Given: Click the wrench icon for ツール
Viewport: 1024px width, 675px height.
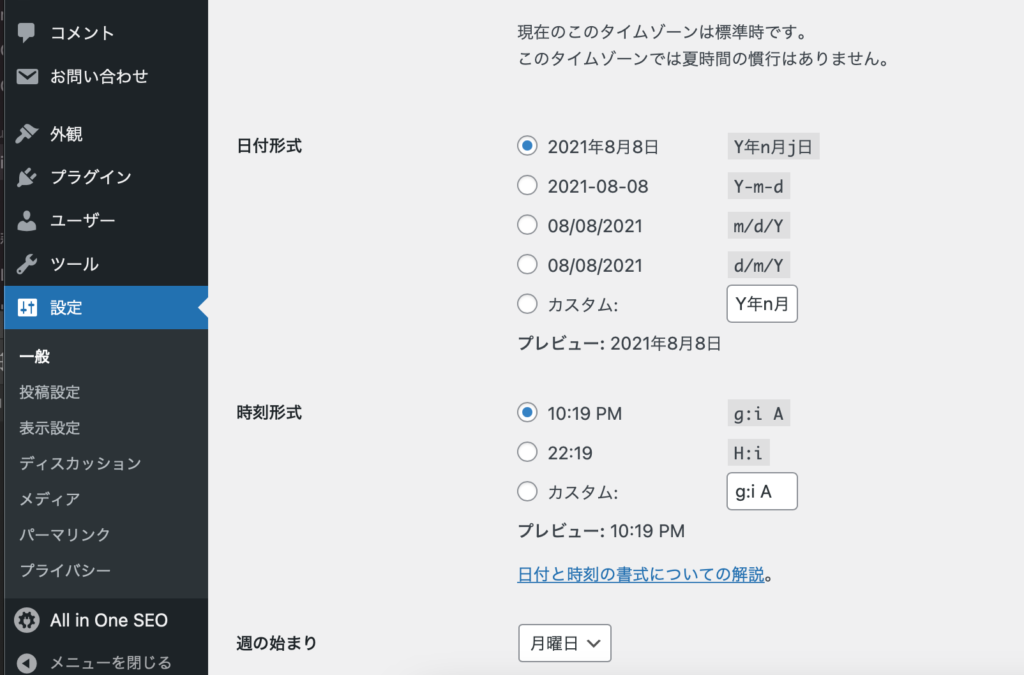Looking at the screenshot, I should point(27,265).
